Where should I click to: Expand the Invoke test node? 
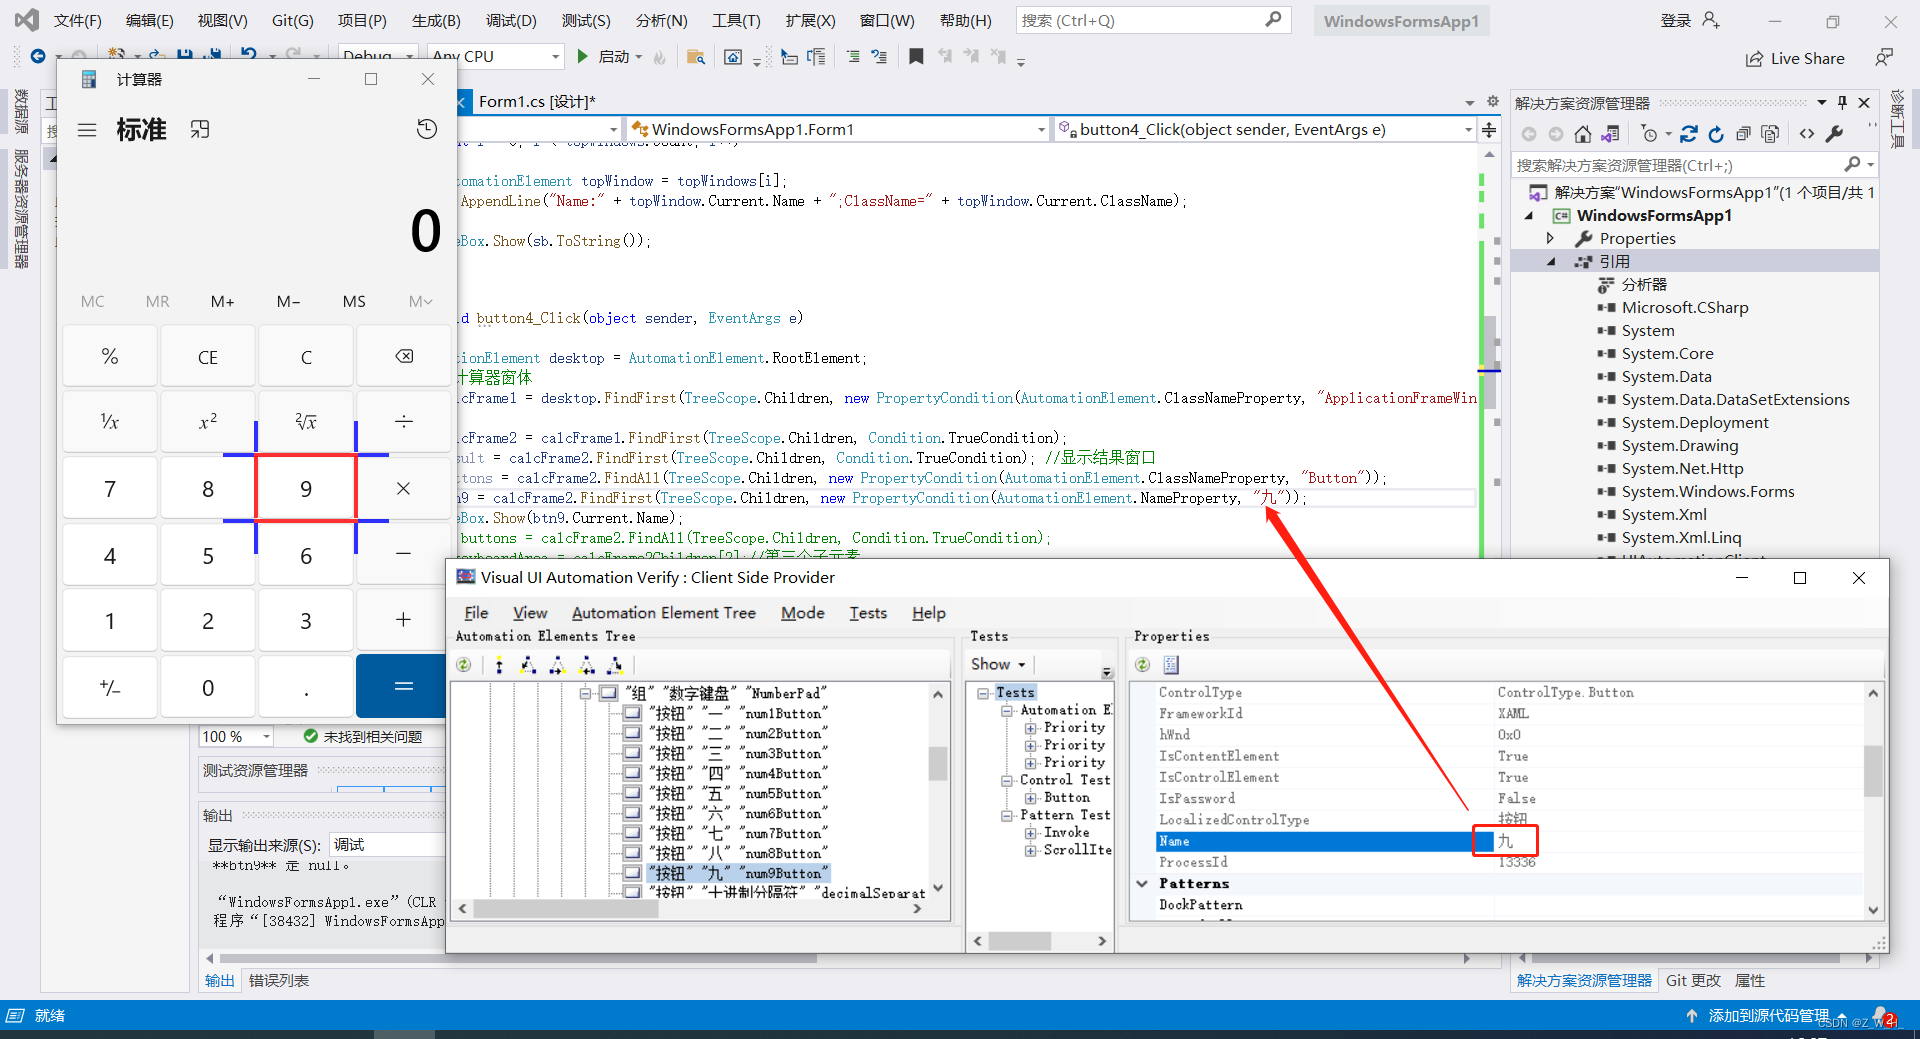point(1030,832)
